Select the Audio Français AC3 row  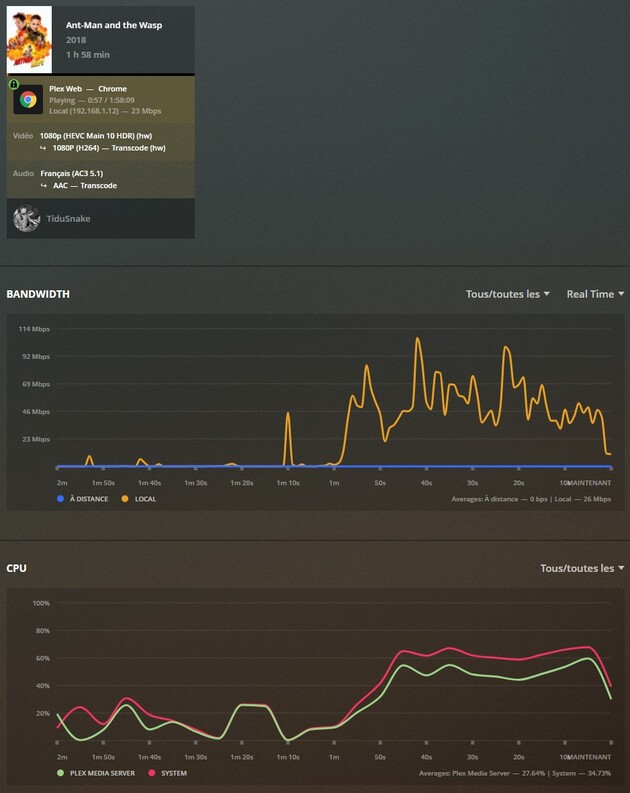[101, 180]
